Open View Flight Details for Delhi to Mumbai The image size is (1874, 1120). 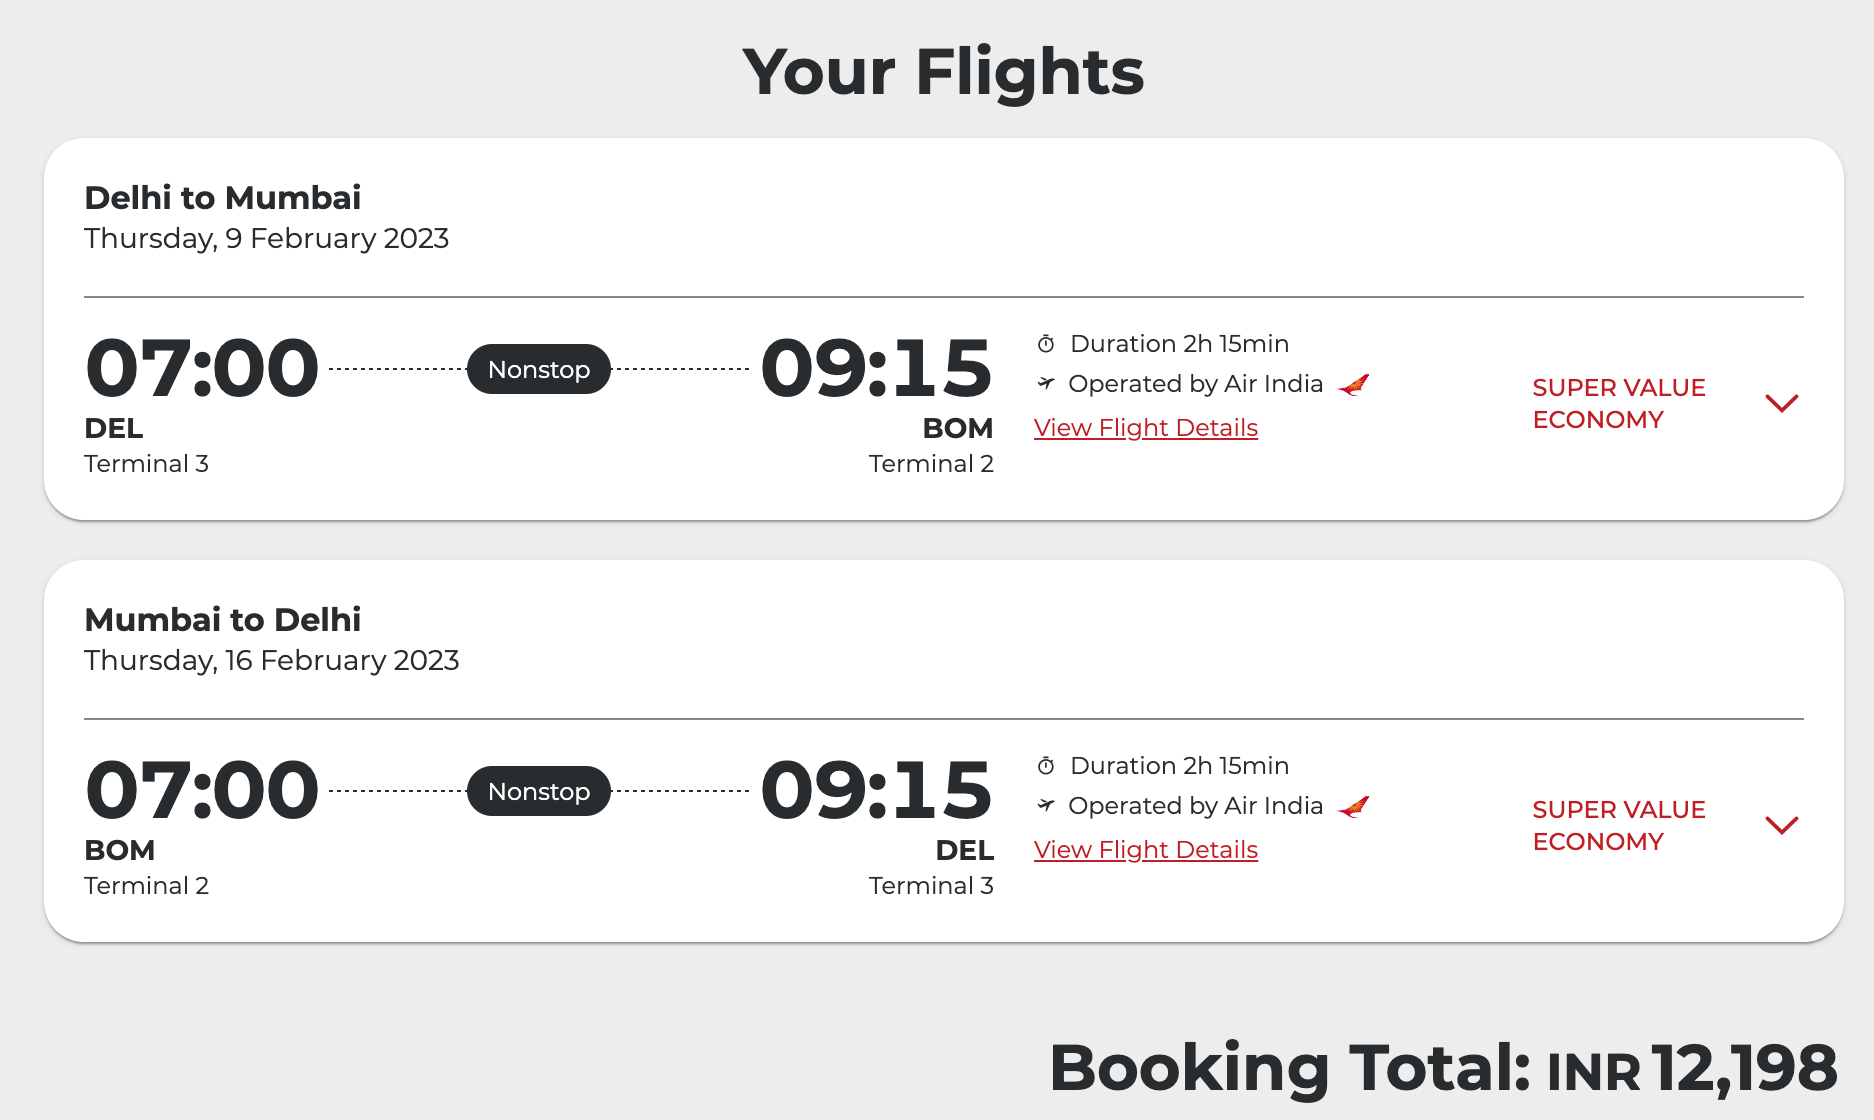(x=1144, y=427)
